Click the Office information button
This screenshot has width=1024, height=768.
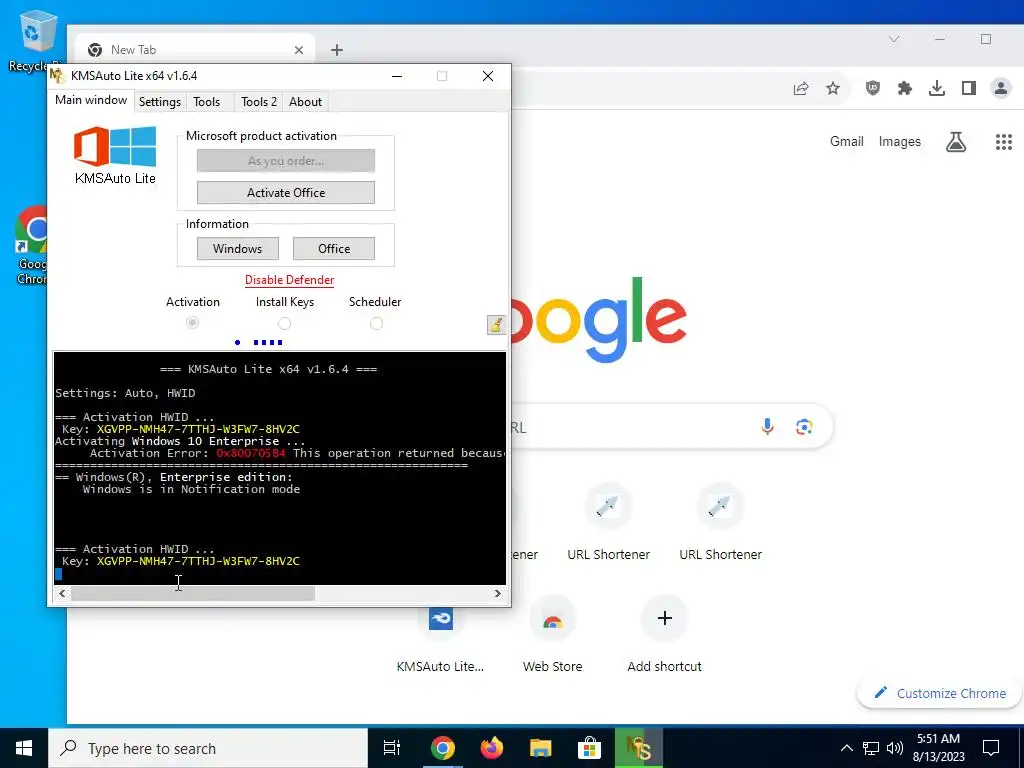coord(334,249)
